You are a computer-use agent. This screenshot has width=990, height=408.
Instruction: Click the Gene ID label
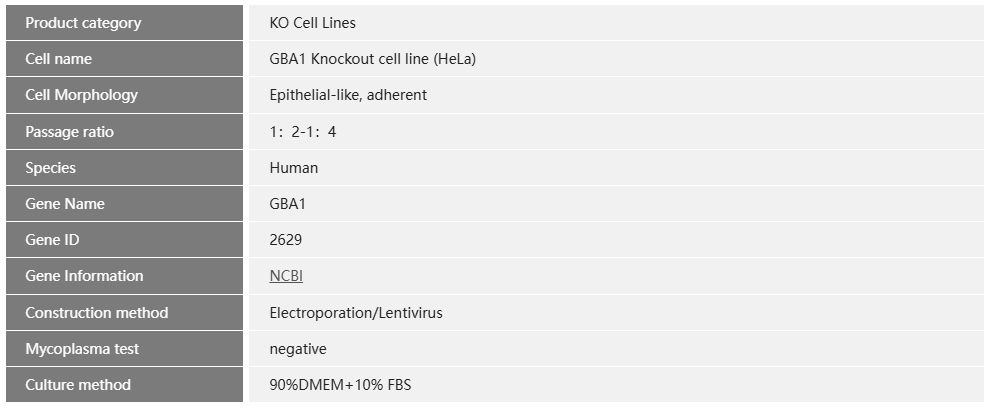click(x=52, y=240)
